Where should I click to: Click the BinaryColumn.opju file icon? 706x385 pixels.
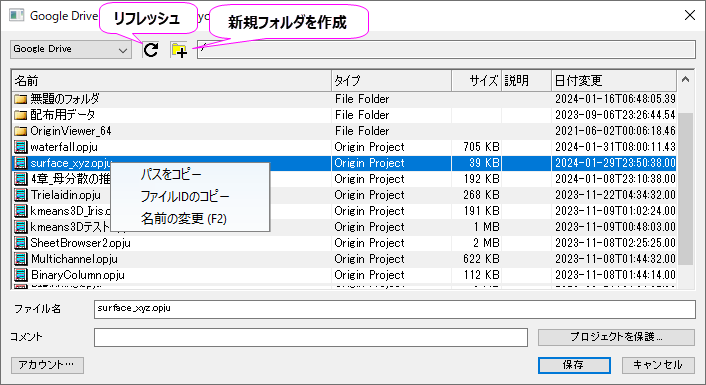pyautogui.click(x=21, y=275)
